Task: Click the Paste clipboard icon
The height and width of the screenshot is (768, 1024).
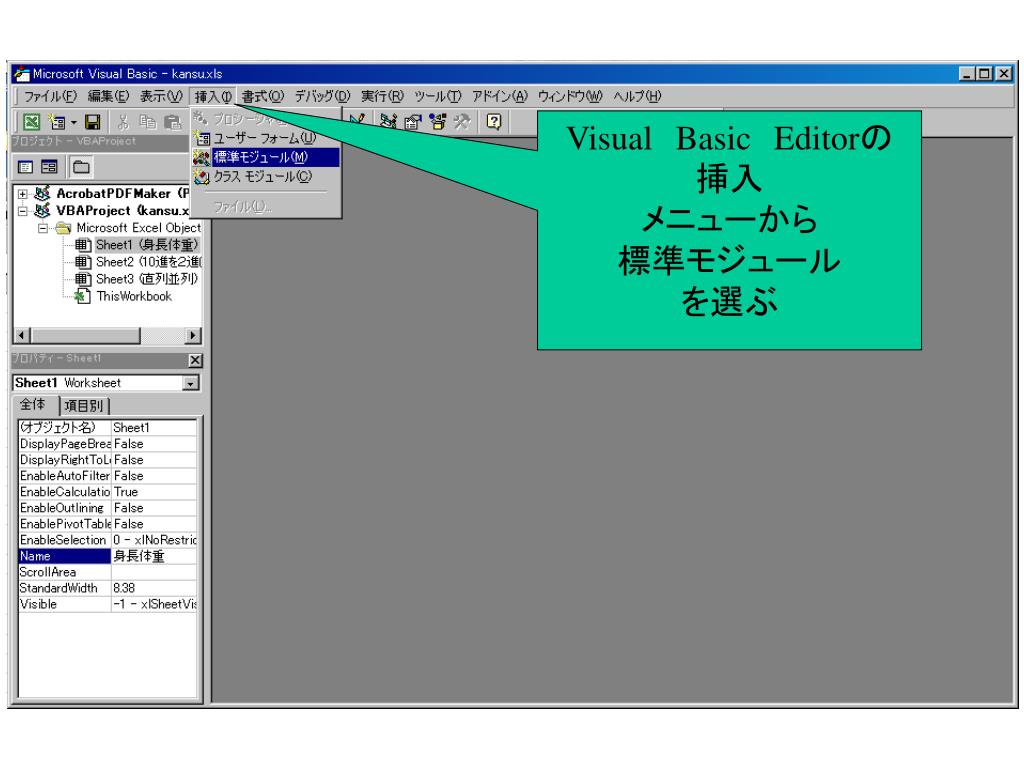Action: tap(172, 121)
